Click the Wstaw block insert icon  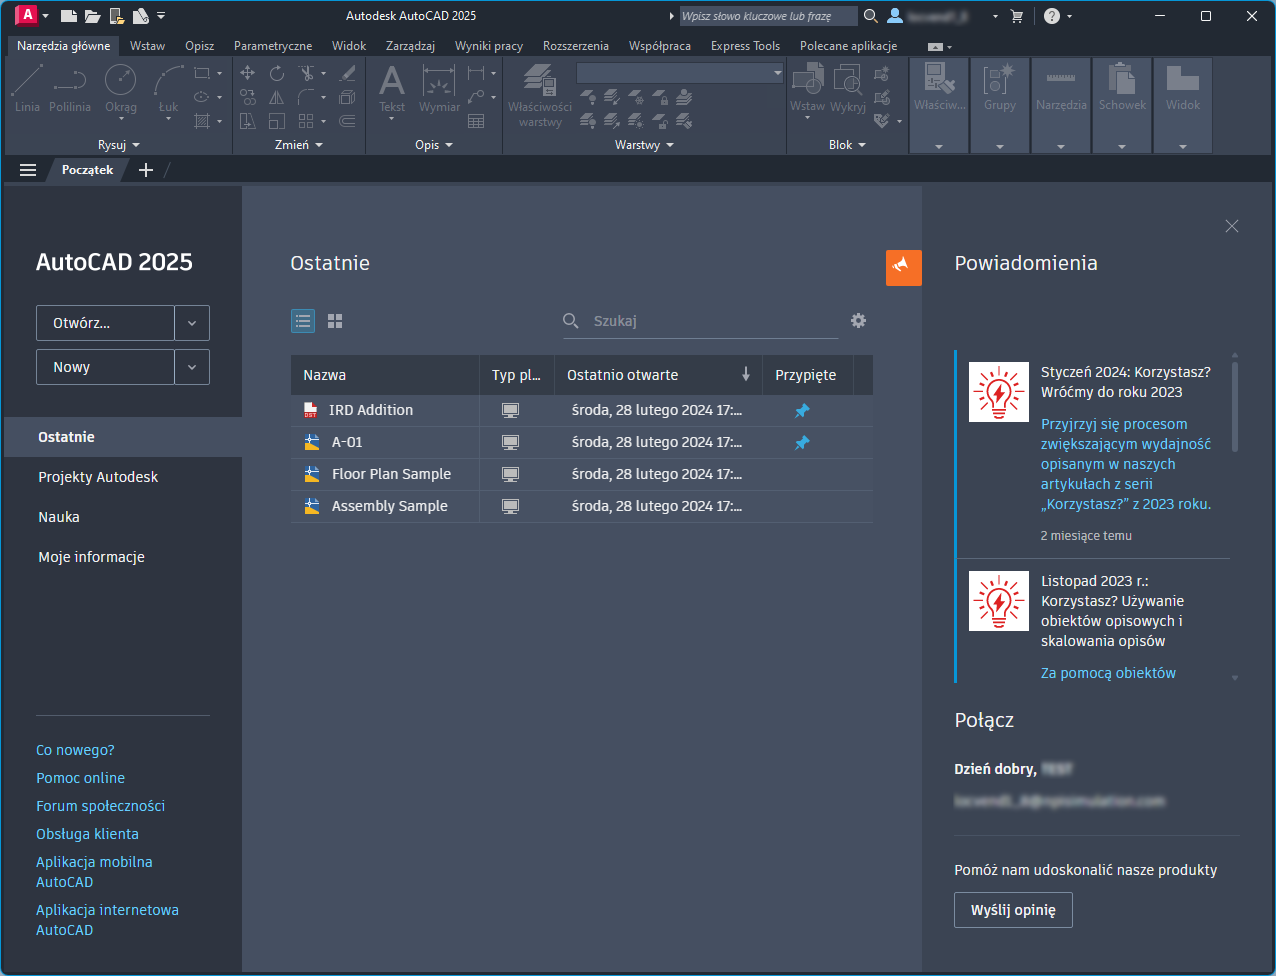tap(807, 88)
